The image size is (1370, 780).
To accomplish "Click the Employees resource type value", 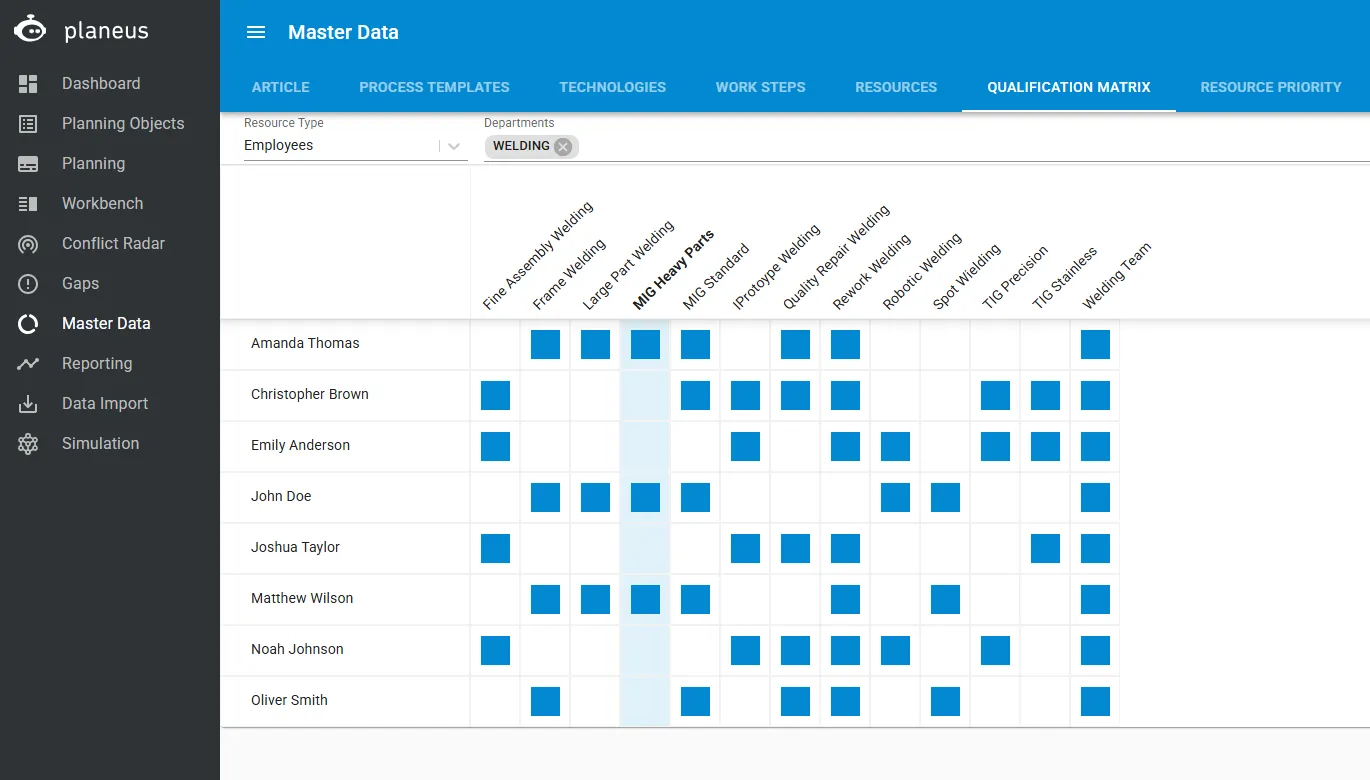I will [x=278, y=146].
